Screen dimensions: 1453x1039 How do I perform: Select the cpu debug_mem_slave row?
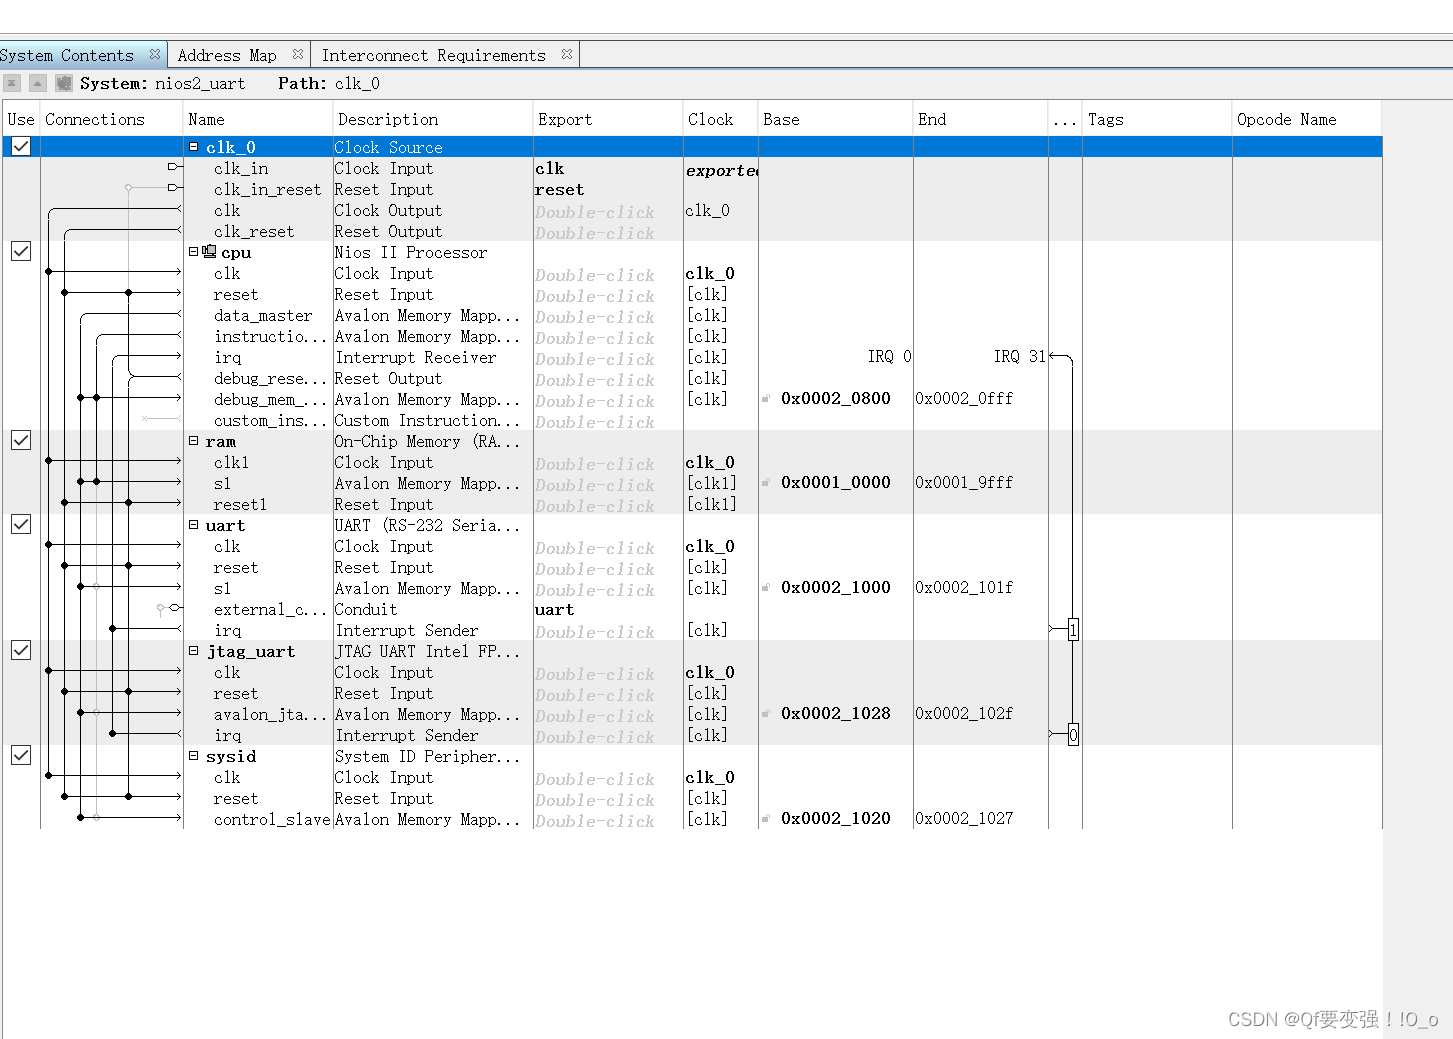tap(692, 399)
